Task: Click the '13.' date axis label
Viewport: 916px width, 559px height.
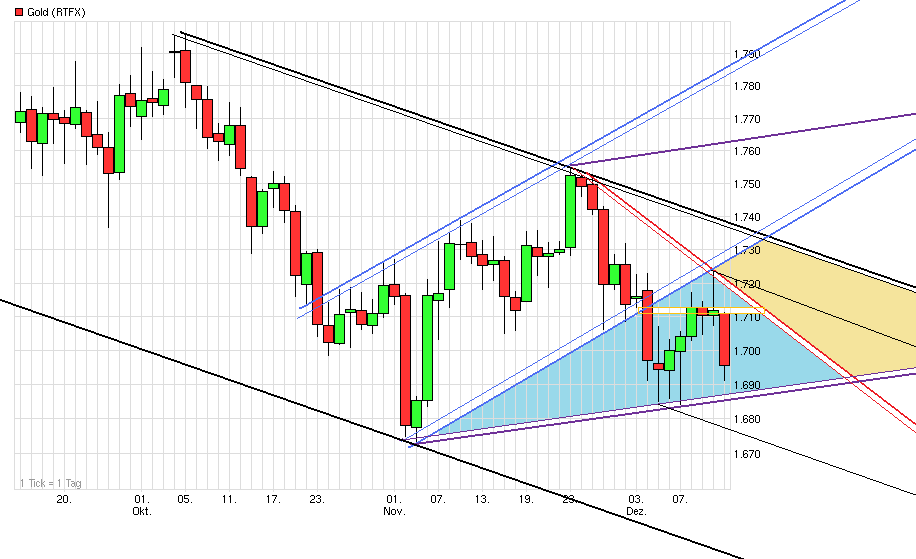Action: [x=482, y=499]
